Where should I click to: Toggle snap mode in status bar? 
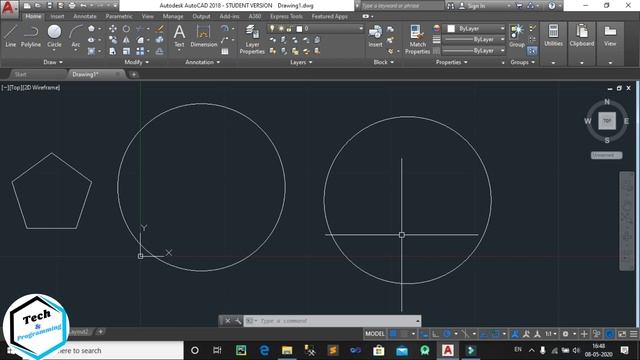pos(404,334)
